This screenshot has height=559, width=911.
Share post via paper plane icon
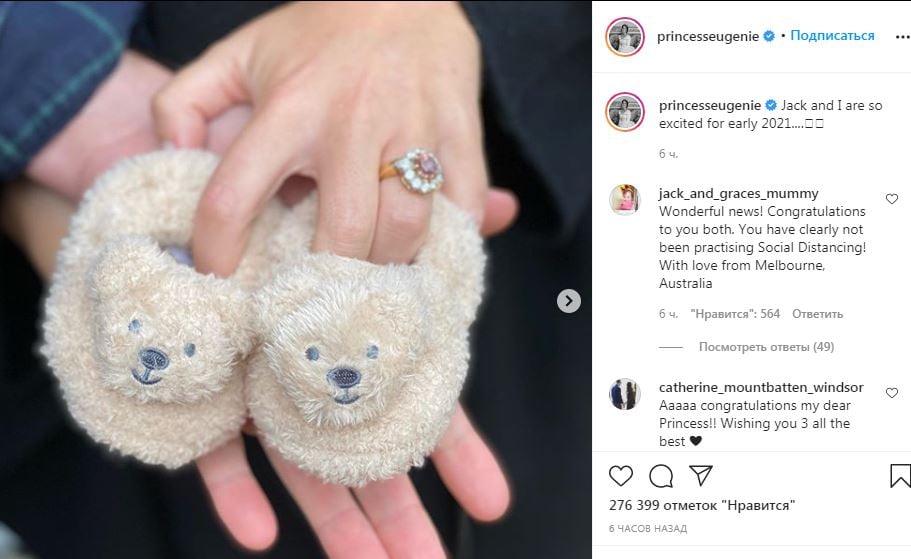(701, 475)
